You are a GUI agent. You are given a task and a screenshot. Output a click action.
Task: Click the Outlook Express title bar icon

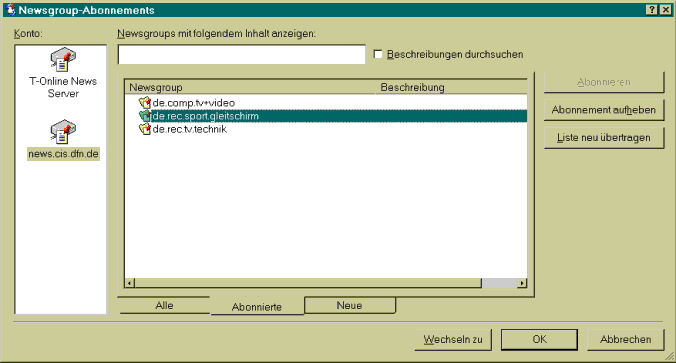coord(11,10)
